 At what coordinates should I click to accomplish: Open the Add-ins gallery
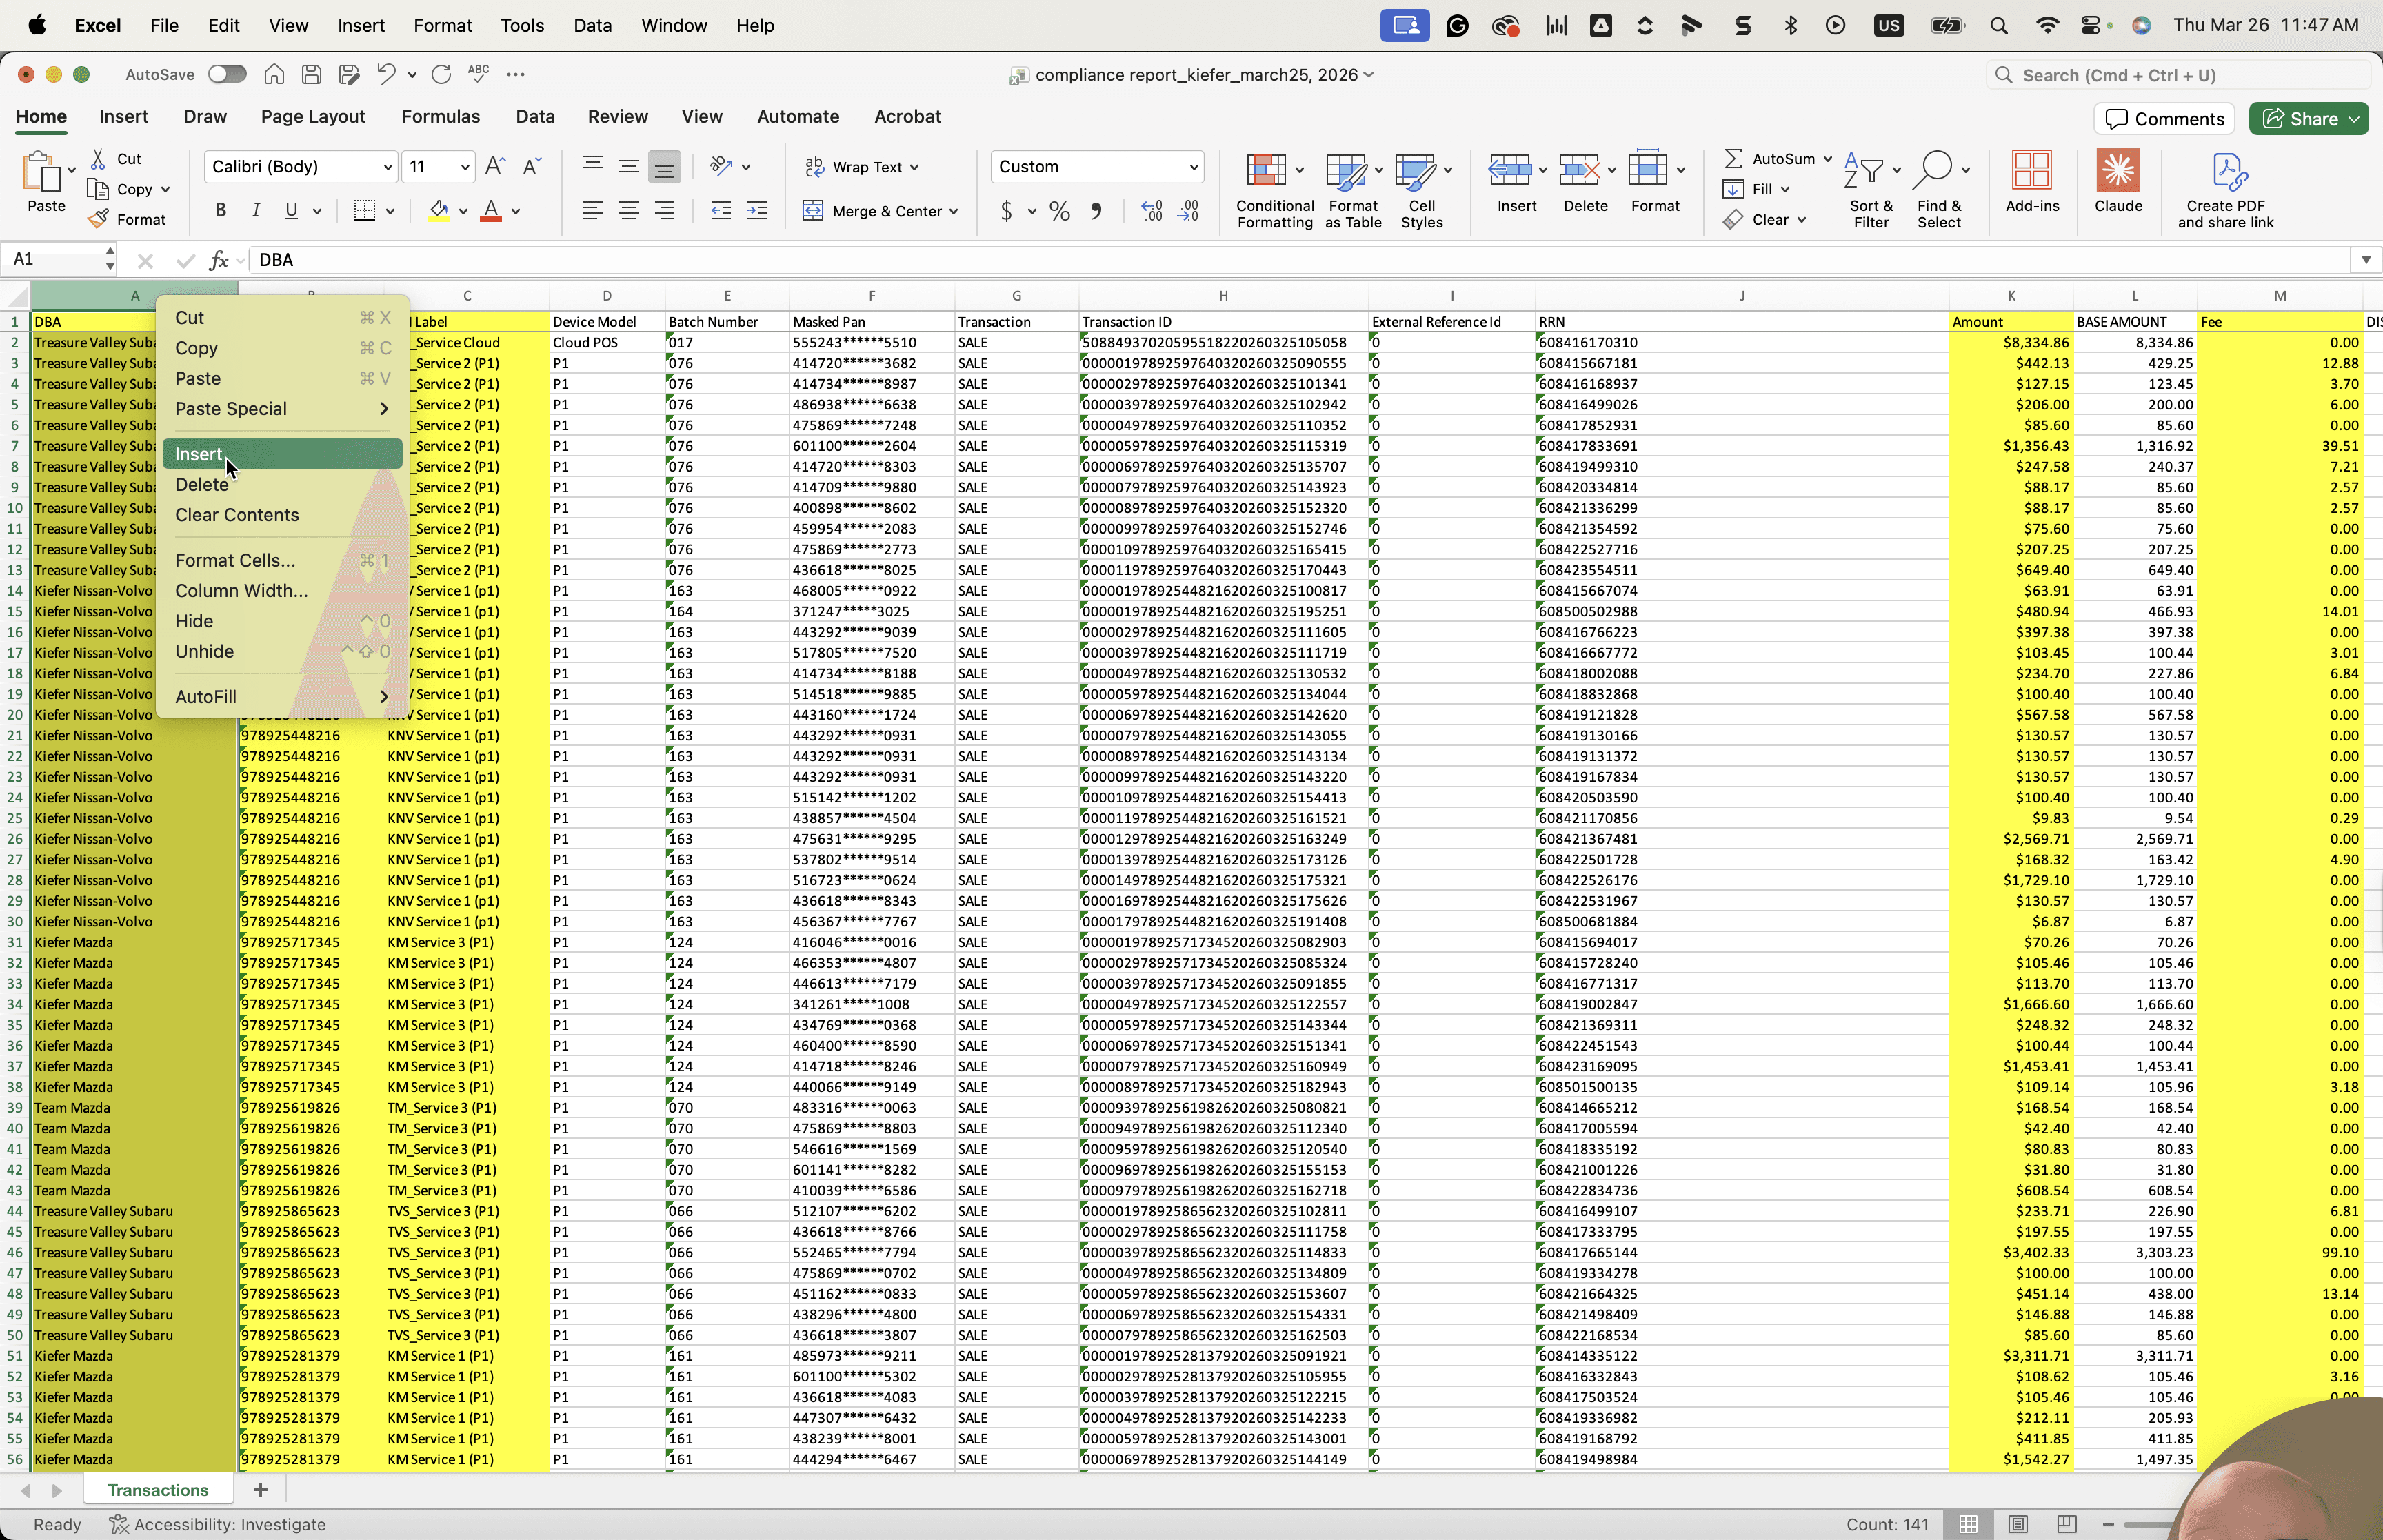coord(2032,181)
